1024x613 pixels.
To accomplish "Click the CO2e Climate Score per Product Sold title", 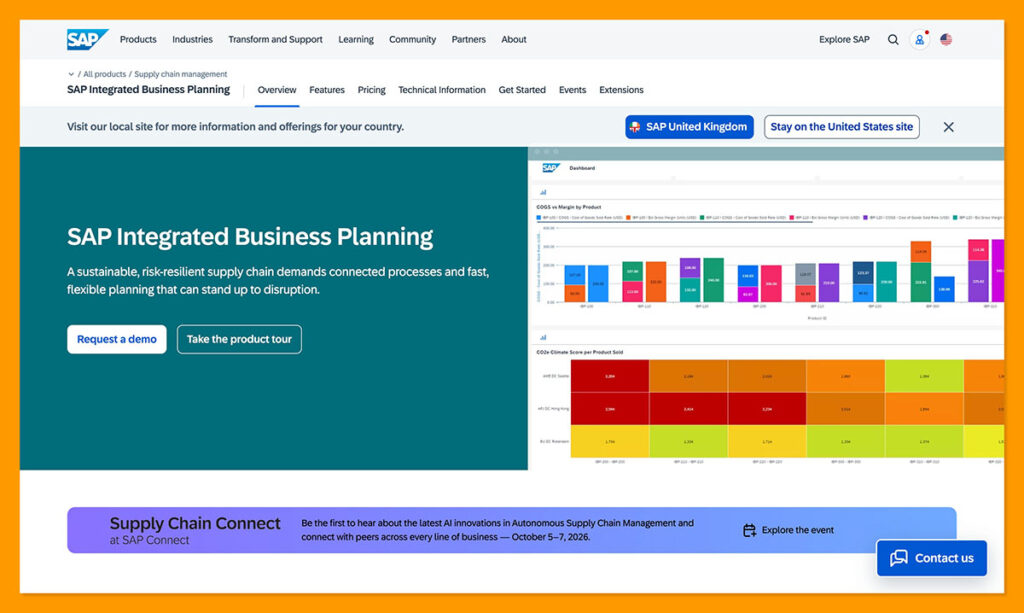I will [x=579, y=353].
